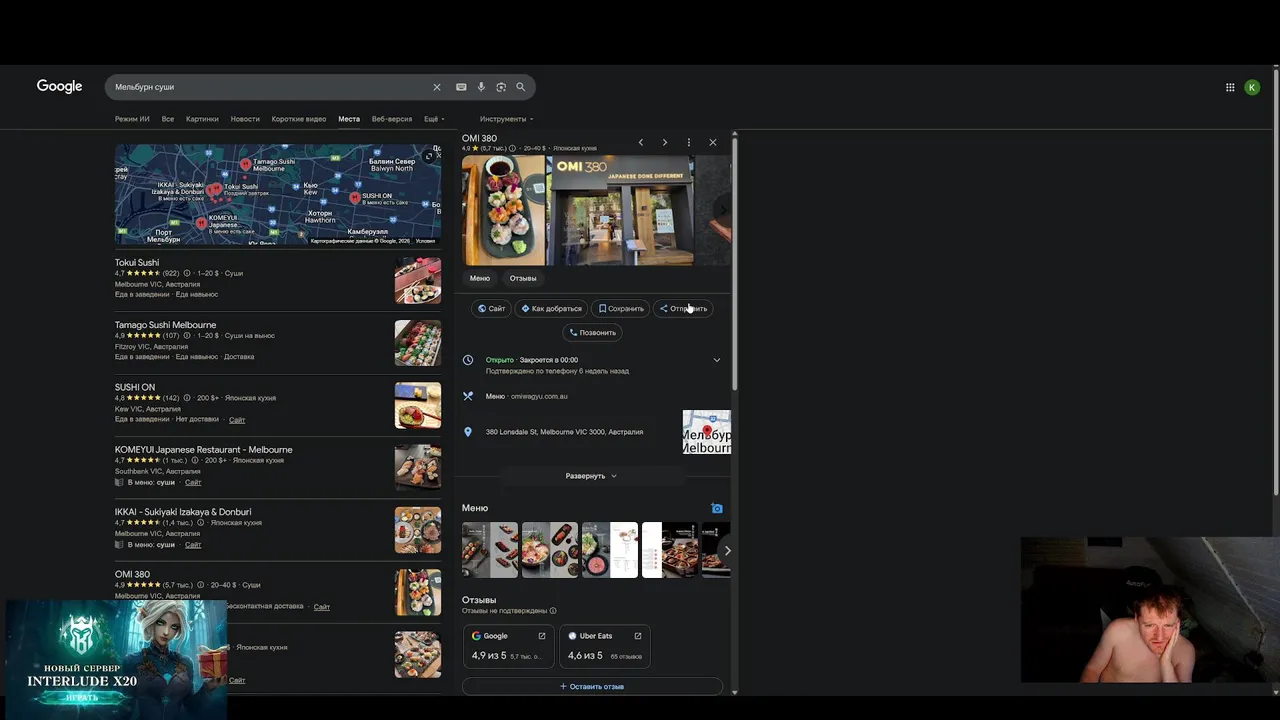Image resolution: width=1280 pixels, height=720 pixels.
Task: Open the three-dot options in OMI 380 panel
Action: 689,142
